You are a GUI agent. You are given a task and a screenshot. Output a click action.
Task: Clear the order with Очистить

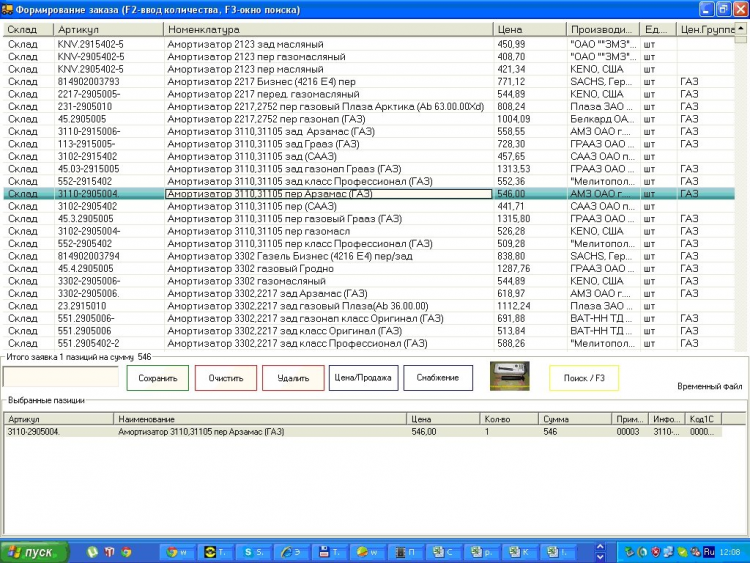coord(226,378)
